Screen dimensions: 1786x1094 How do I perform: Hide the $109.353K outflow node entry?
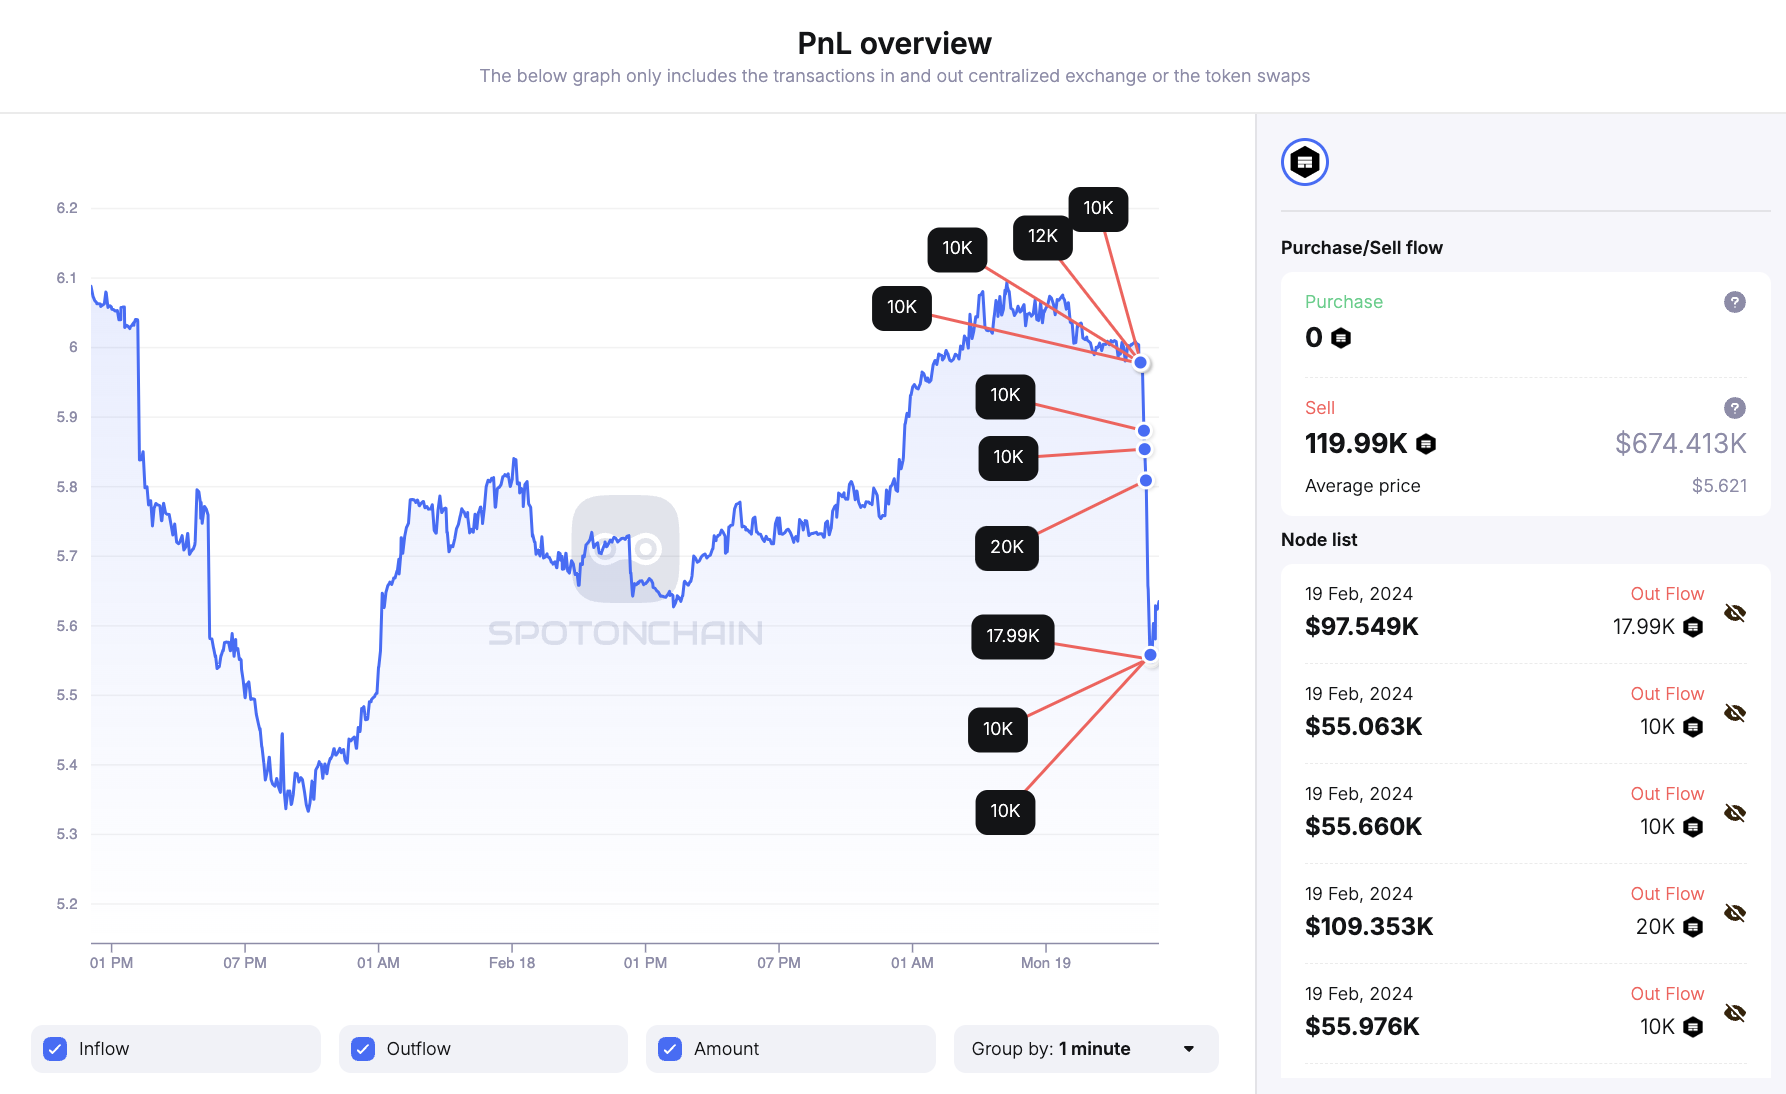(x=1736, y=913)
